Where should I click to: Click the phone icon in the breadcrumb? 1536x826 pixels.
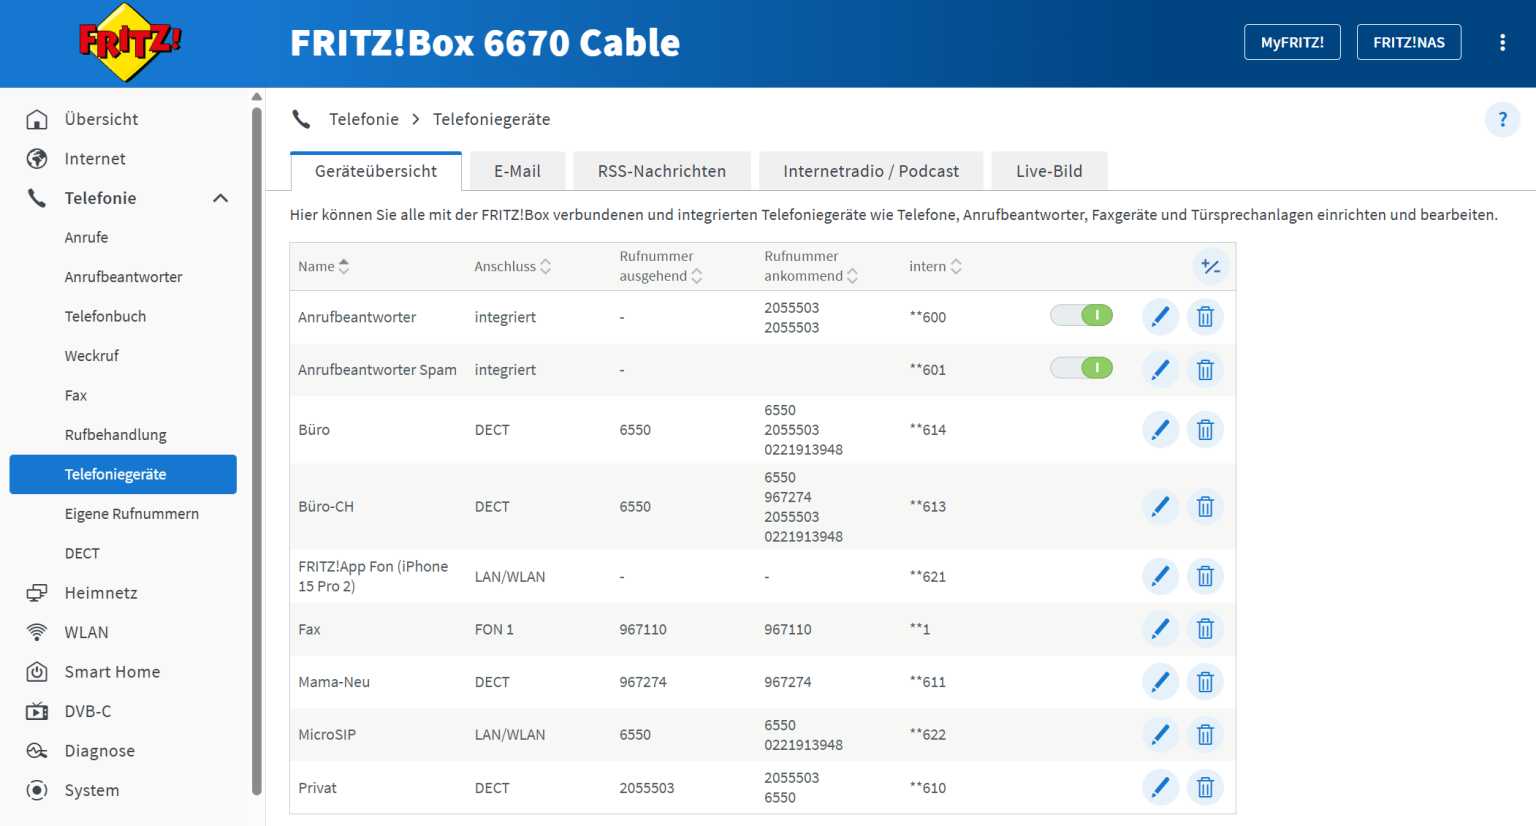click(x=301, y=119)
